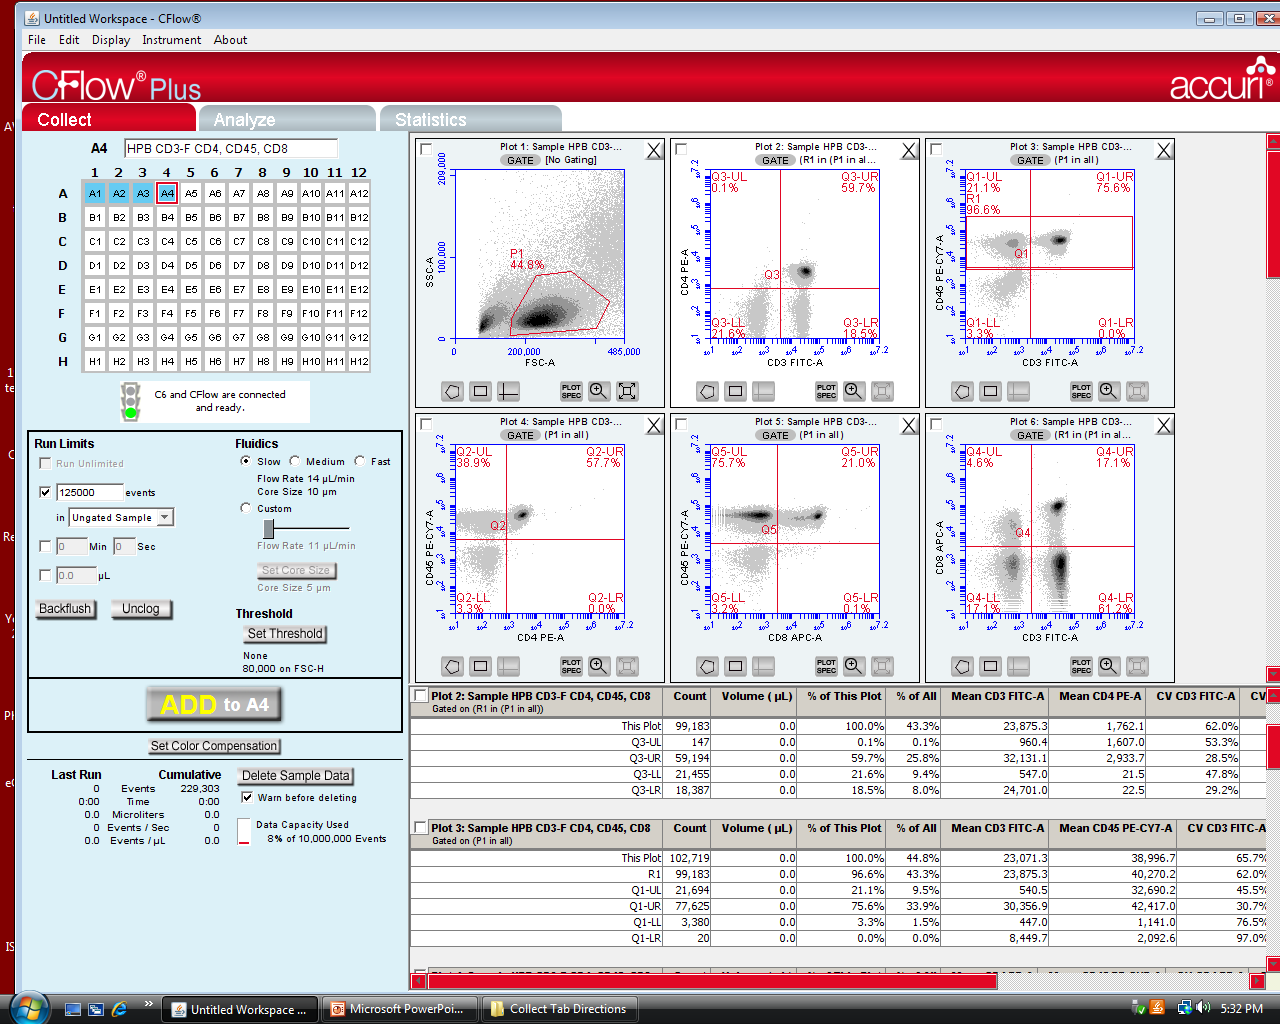Open Plot Spec for Plot 1
This screenshot has height=1024, width=1280.
[x=571, y=391]
